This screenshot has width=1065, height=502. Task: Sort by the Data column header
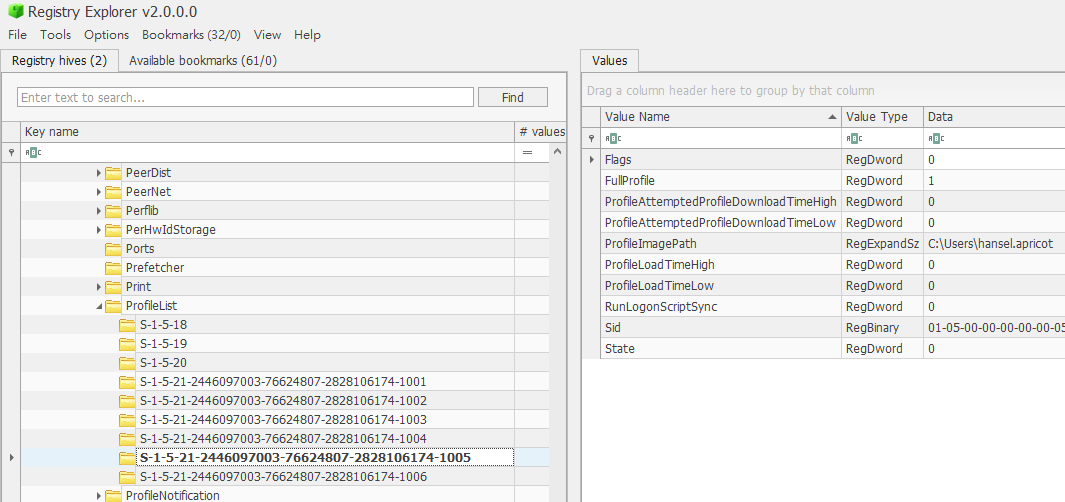pyautogui.click(x=994, y=117)
